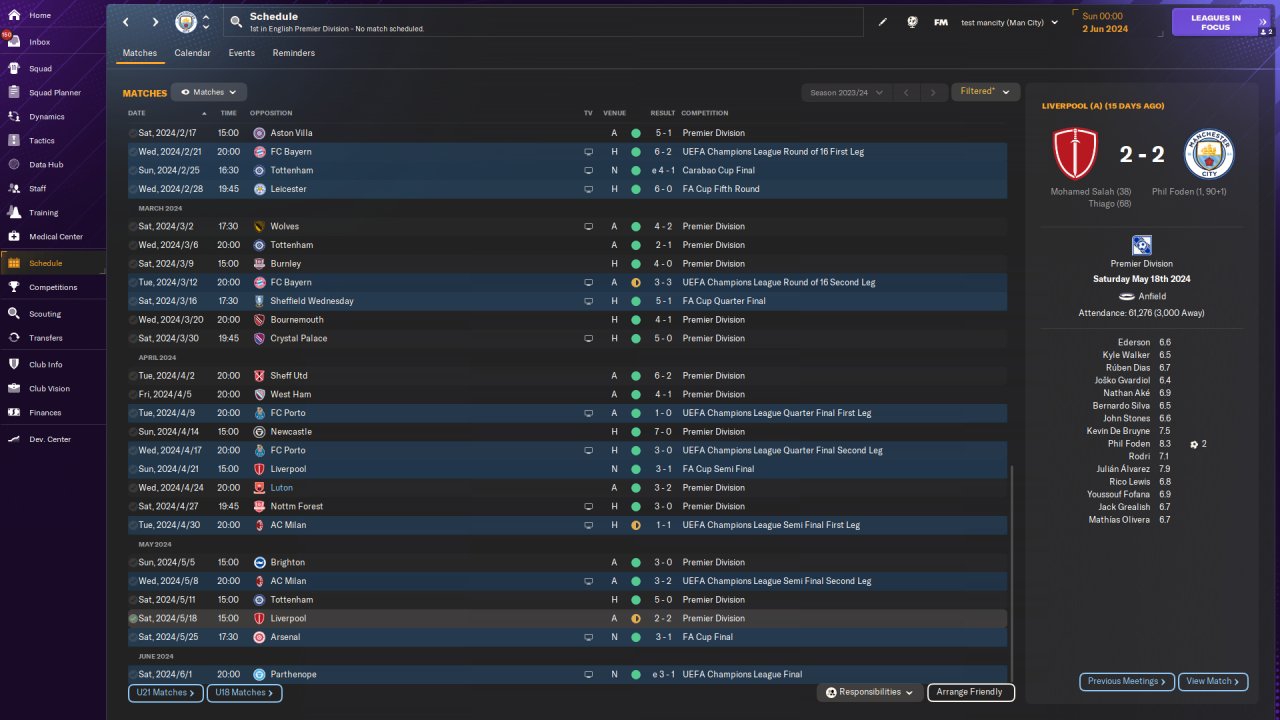1280x720 pixels.
Task: Click the Premier Division logo in the match panel
Action: point(1141,246)
